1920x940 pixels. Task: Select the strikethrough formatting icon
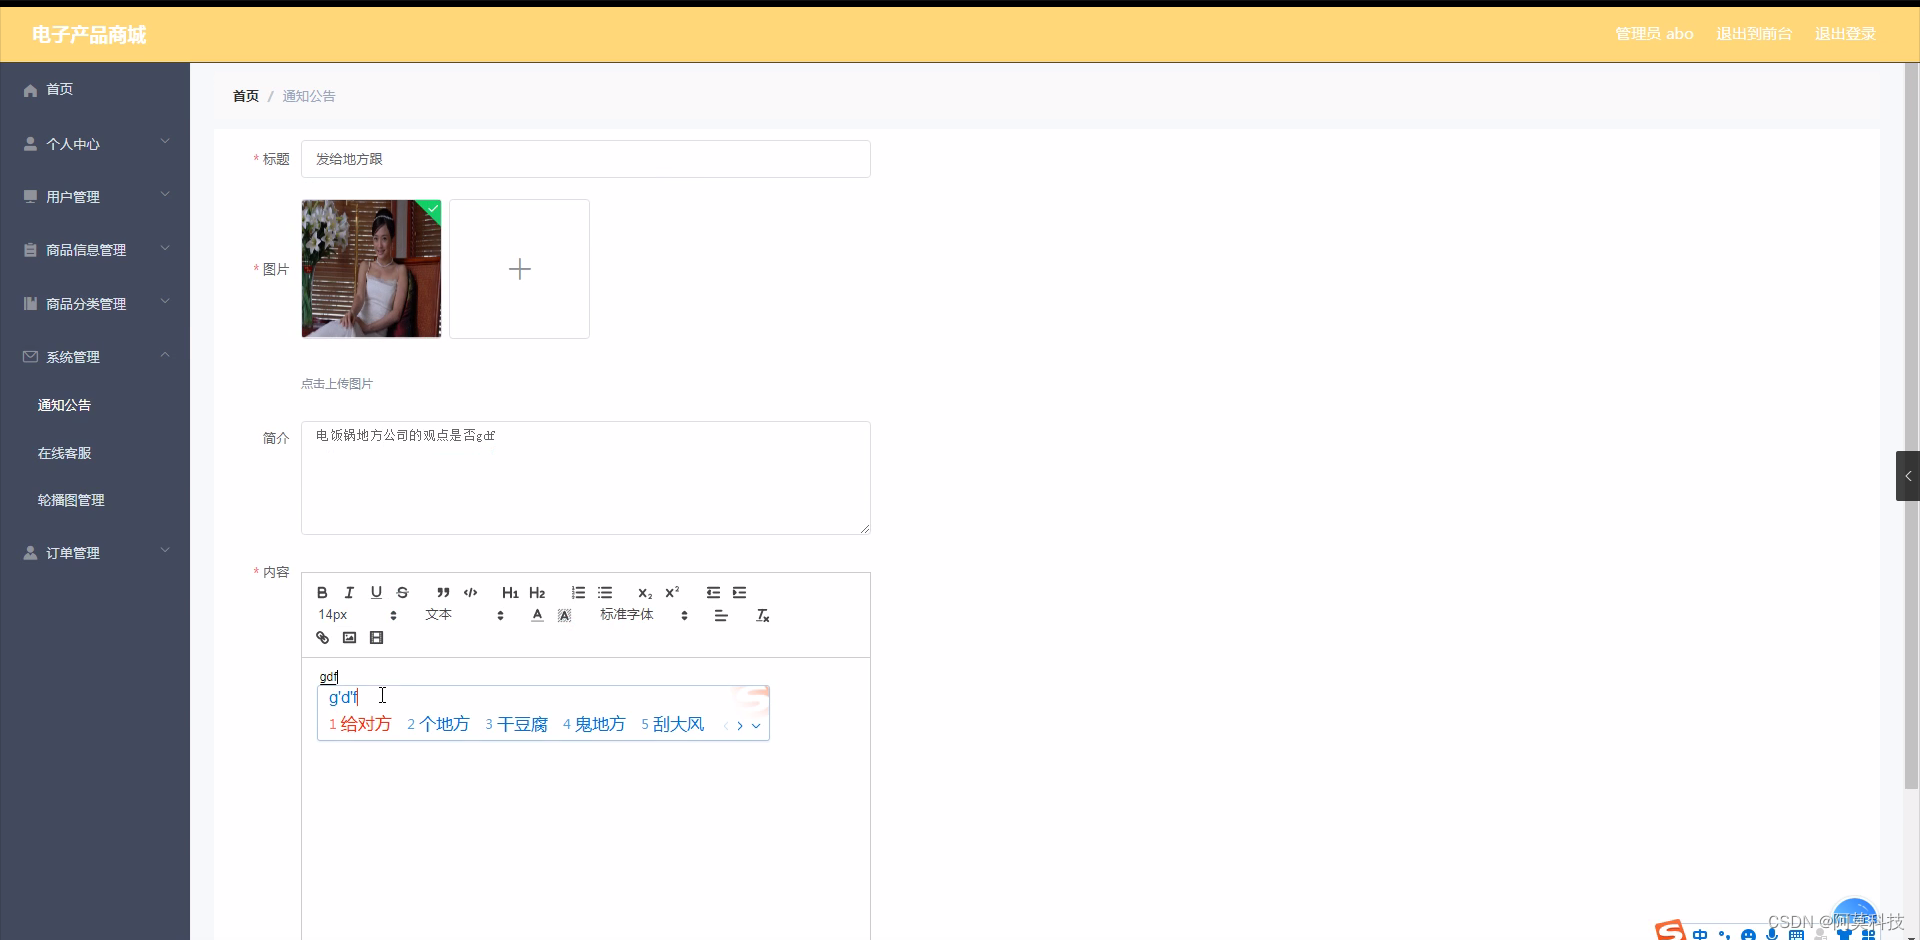click(402, 592)
